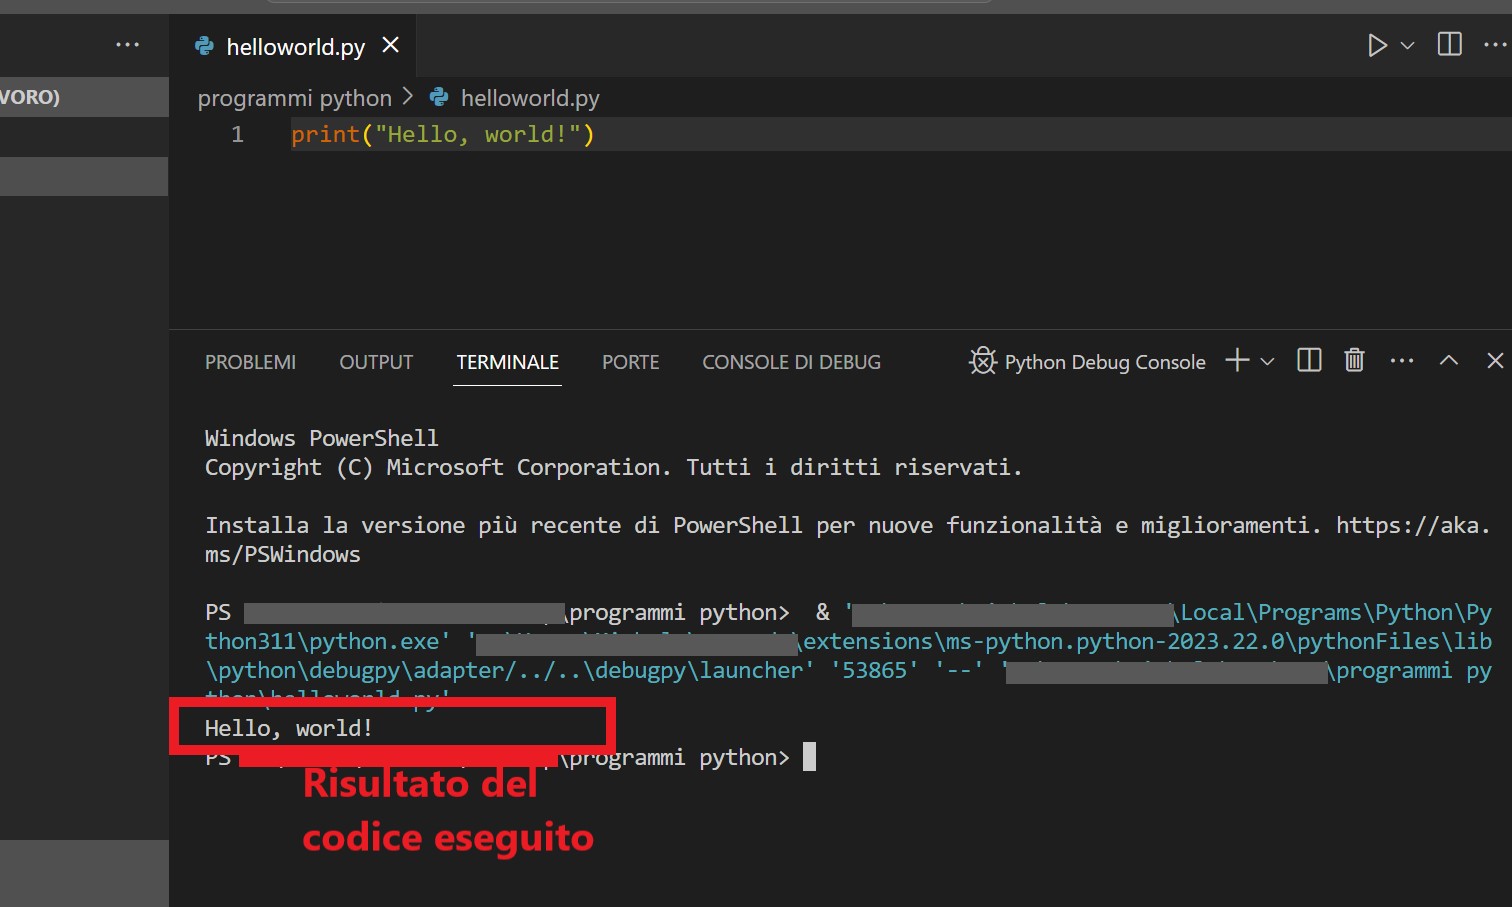
Task: Close the helloworld.py editor tab
Action: point(391,45)
